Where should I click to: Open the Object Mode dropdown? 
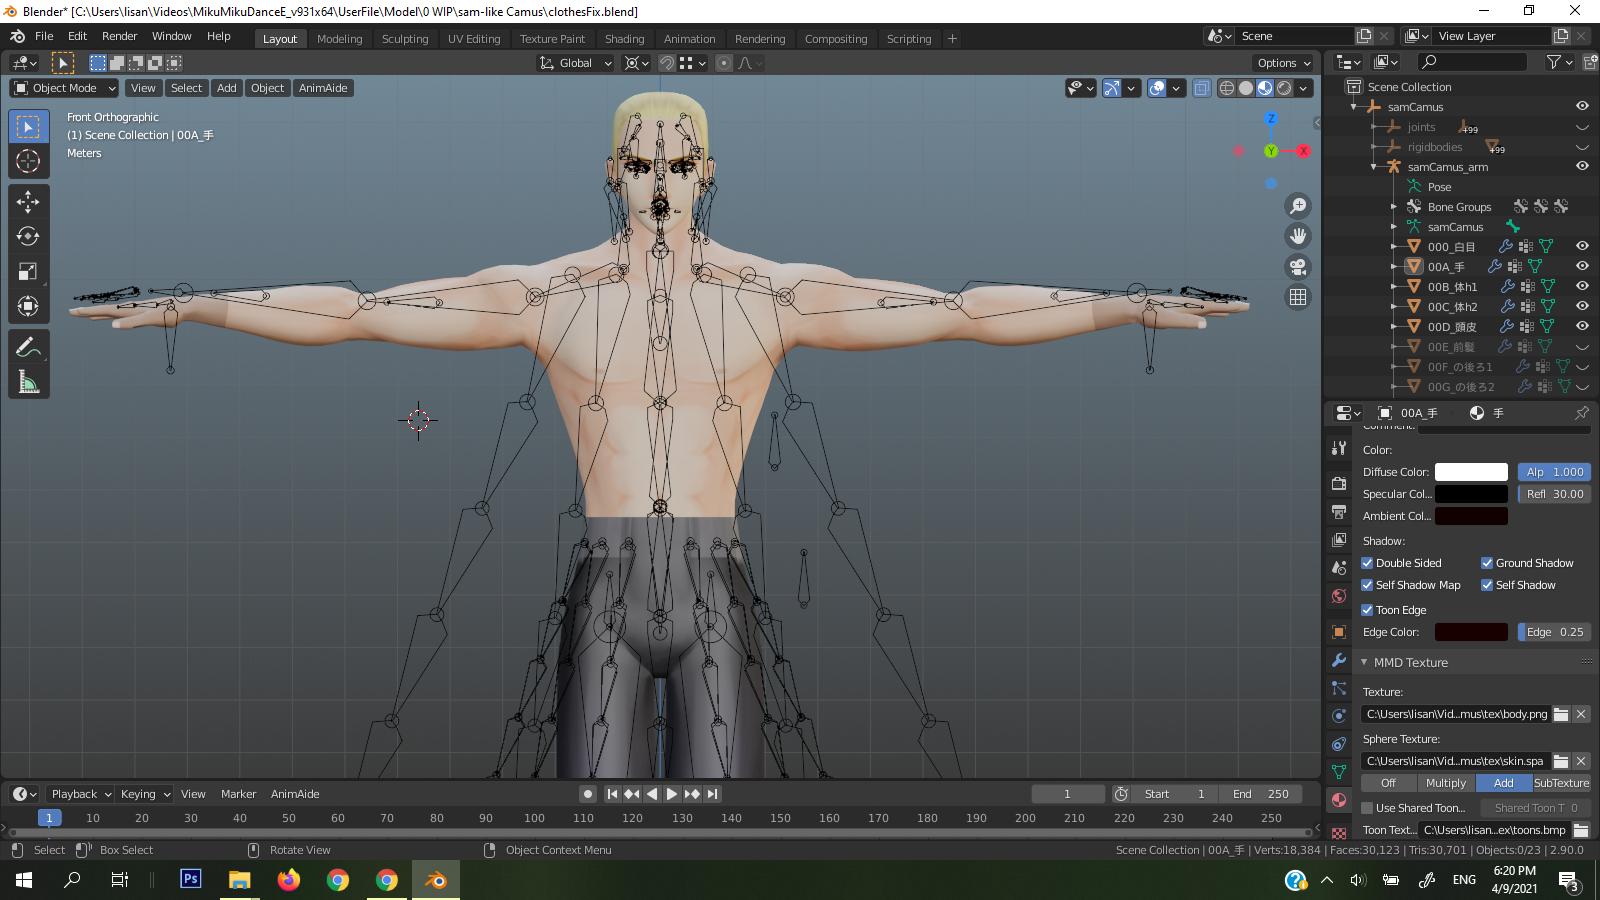[x=63, y=87]
